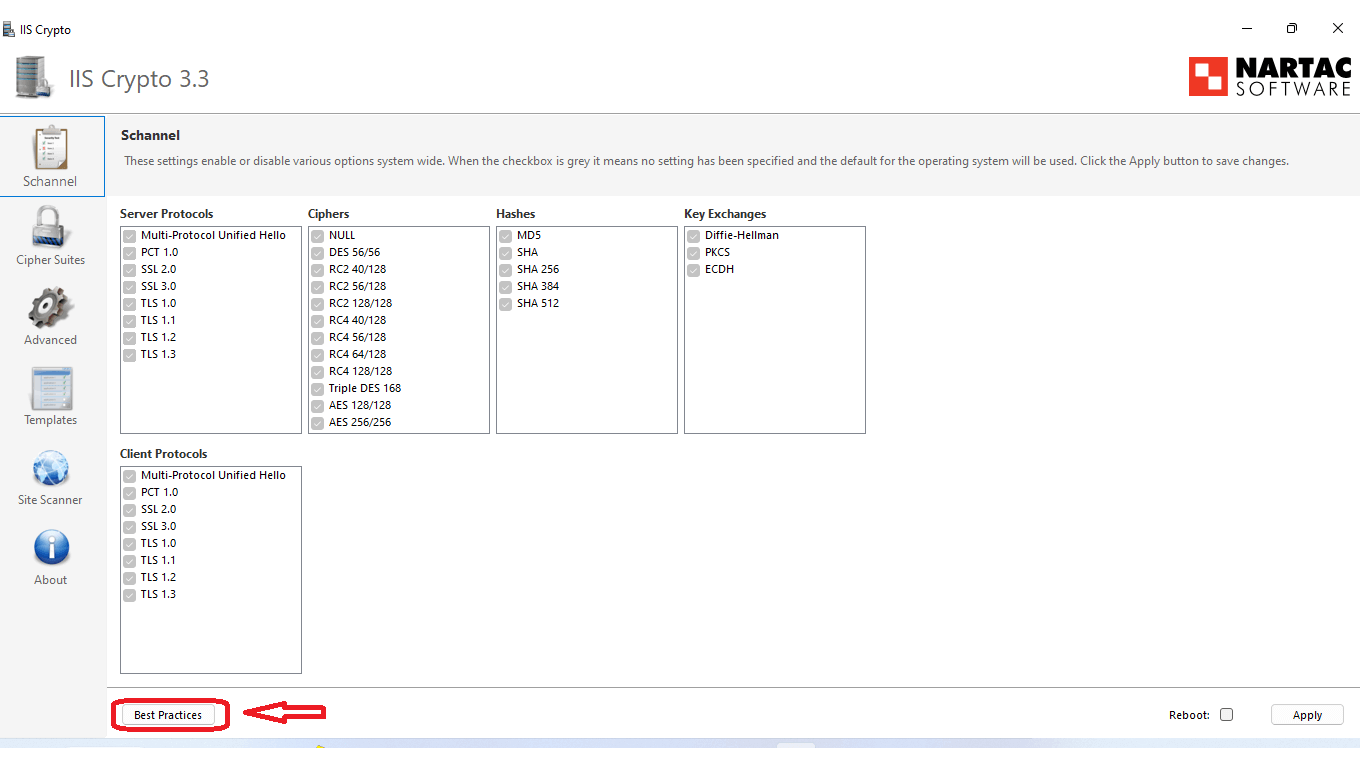
Task: Toggle Server Protocols PCT 1.0 checkbox
Action: tap(129, 253)
